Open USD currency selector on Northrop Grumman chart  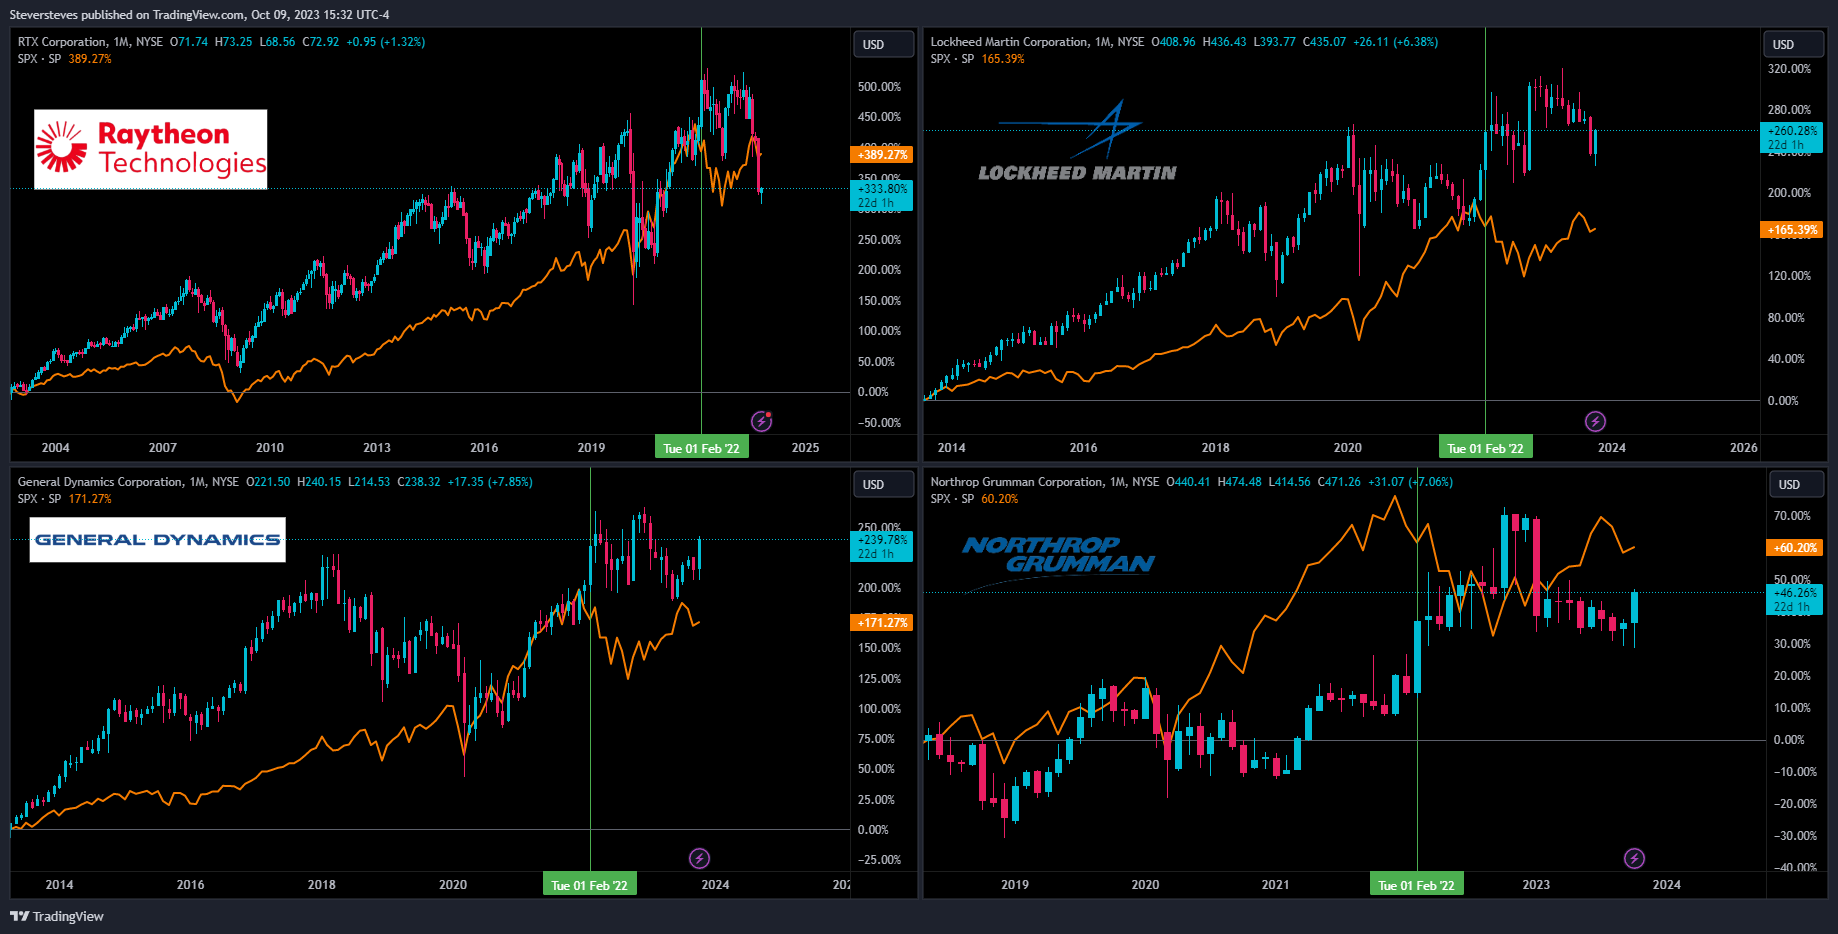click(1797, 484)
